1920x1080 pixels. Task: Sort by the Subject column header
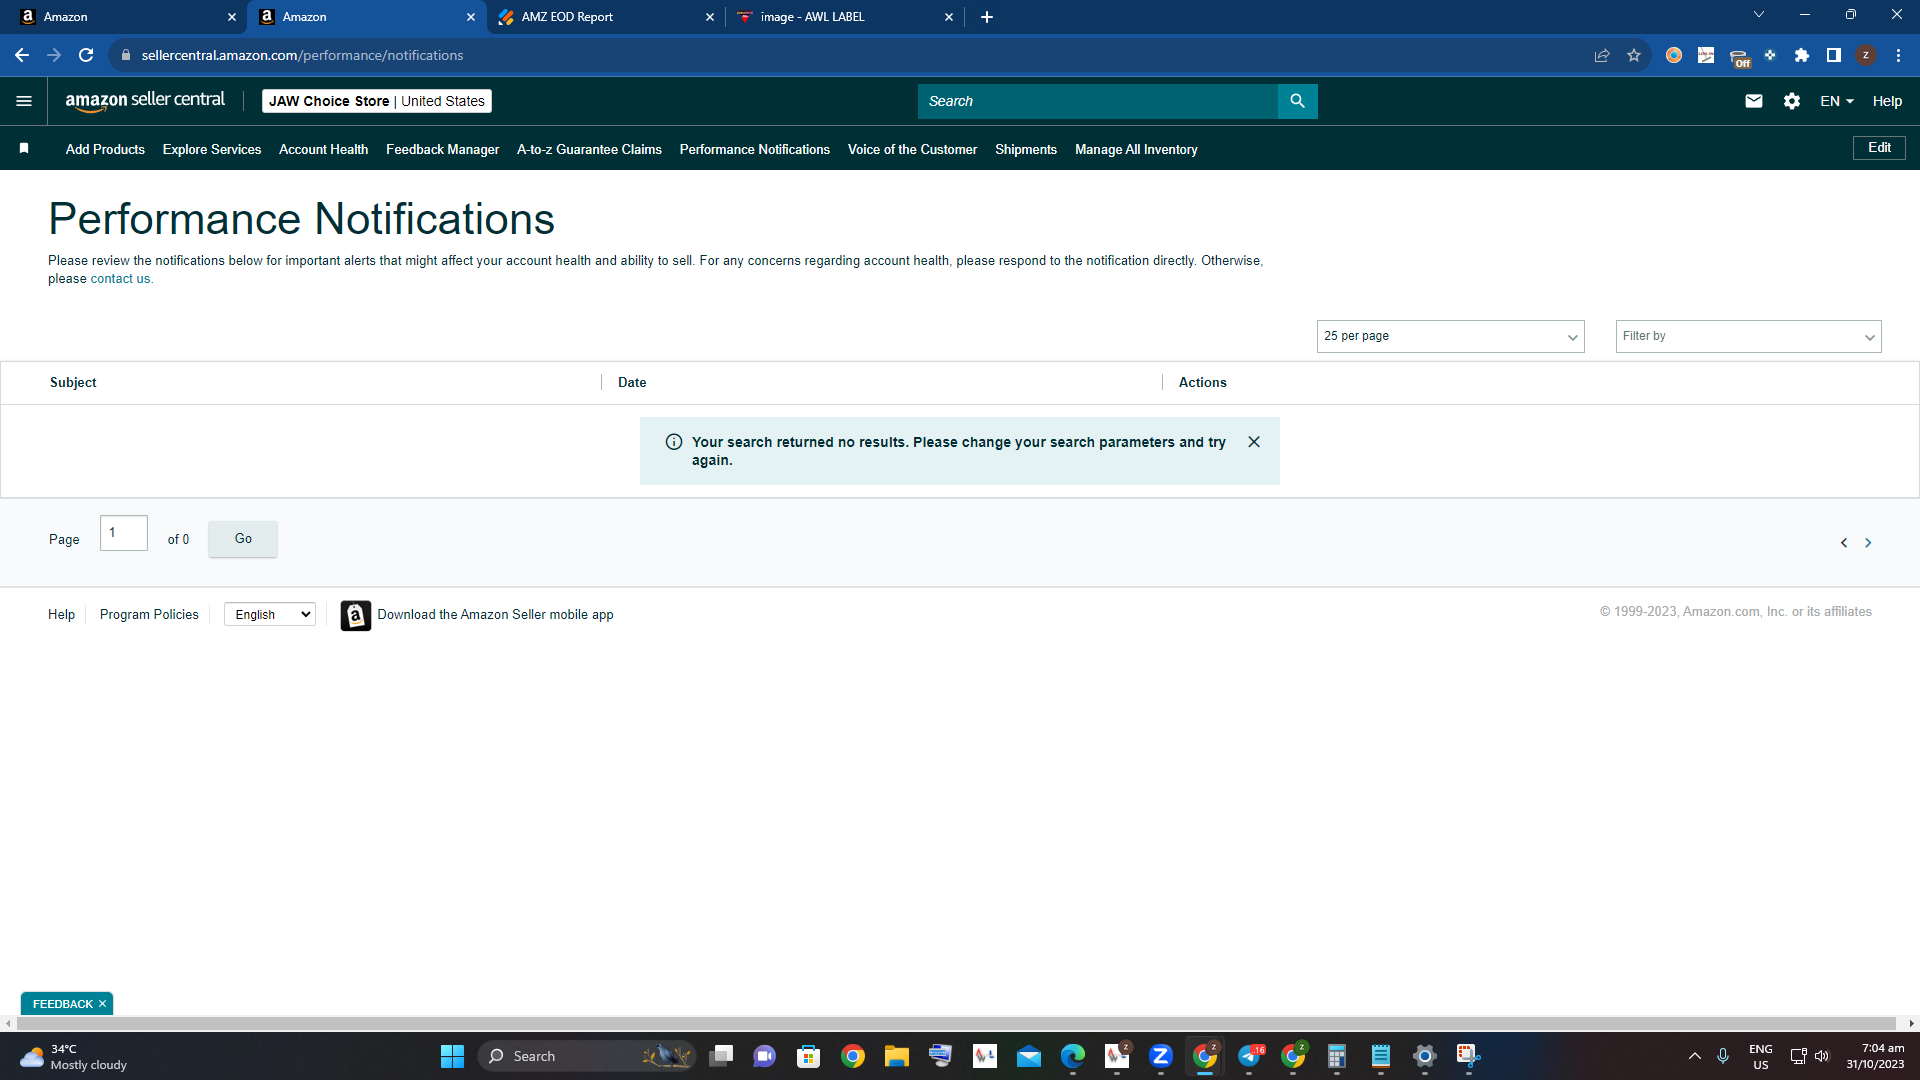(x=73, y=383)
